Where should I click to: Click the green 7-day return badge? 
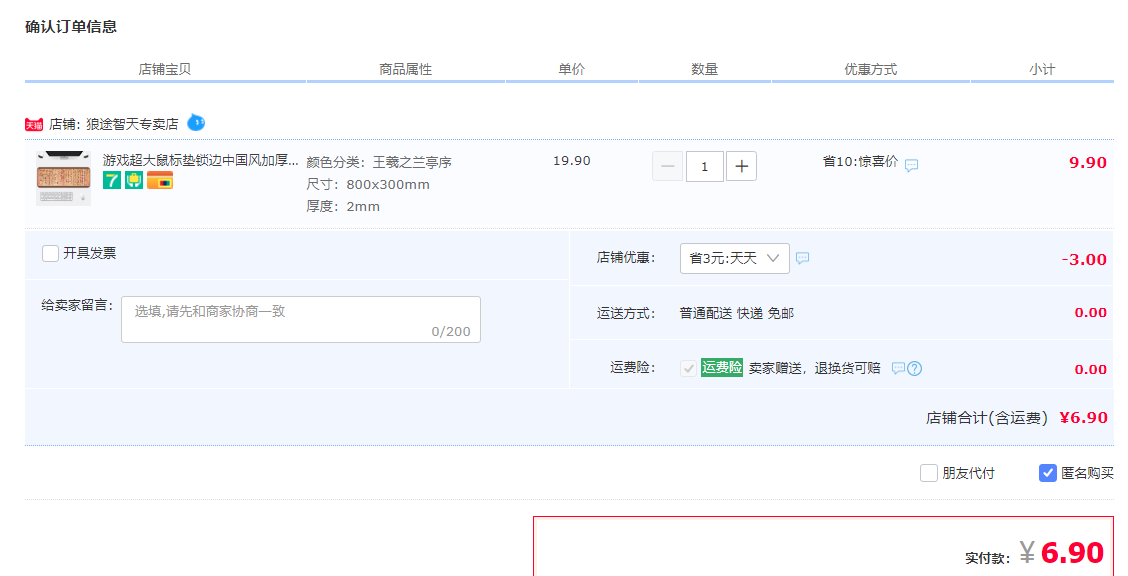coord(112,180)
